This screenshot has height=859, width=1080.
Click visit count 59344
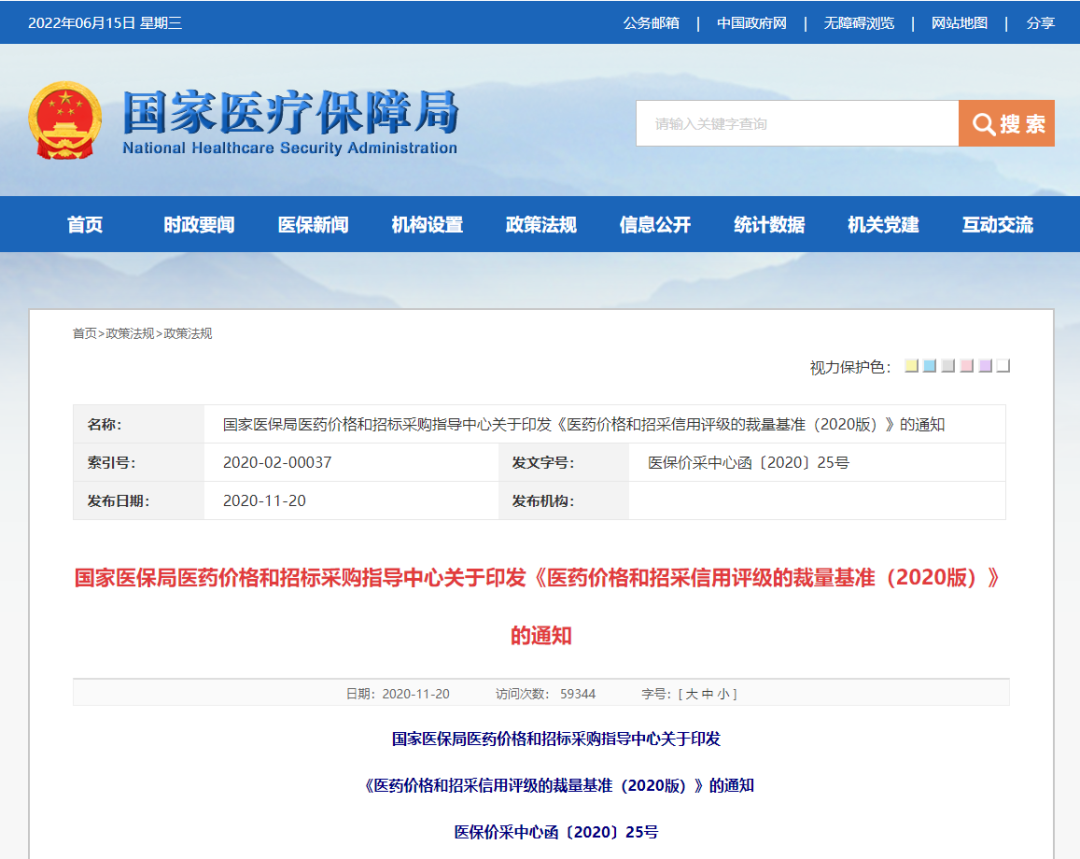pyautogui.click(x=577, y=694)
